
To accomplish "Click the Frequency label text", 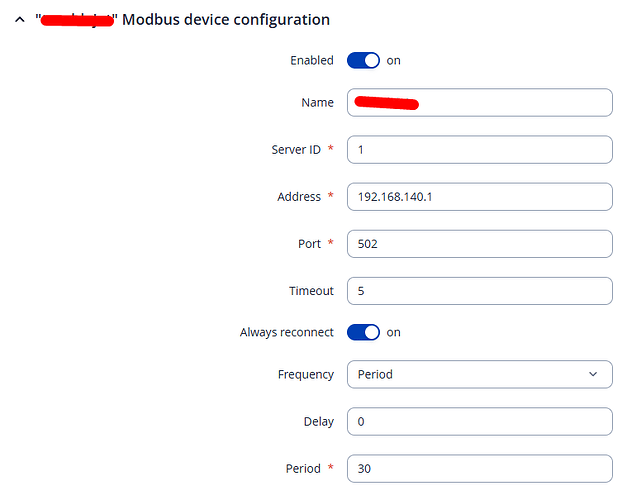I will [x=305, y=374].
